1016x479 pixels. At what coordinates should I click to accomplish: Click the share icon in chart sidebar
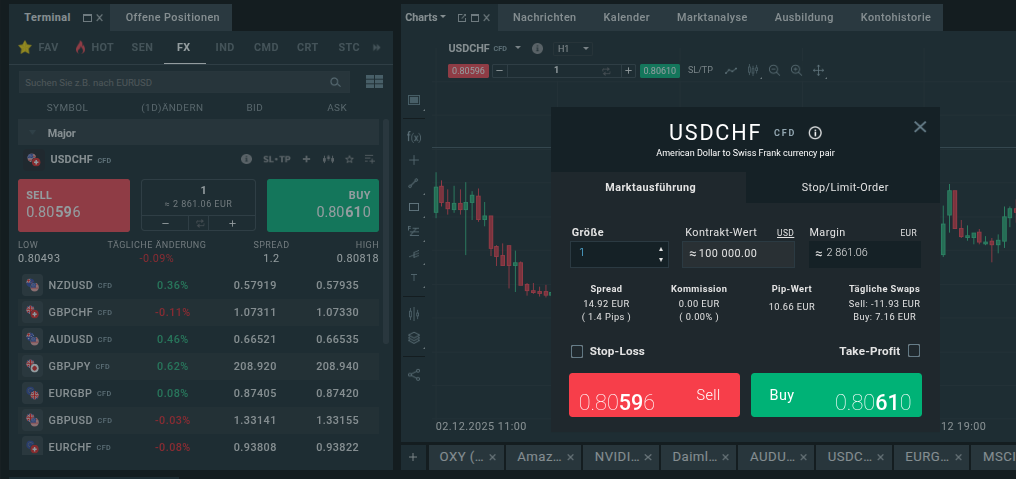pos(414,375)
